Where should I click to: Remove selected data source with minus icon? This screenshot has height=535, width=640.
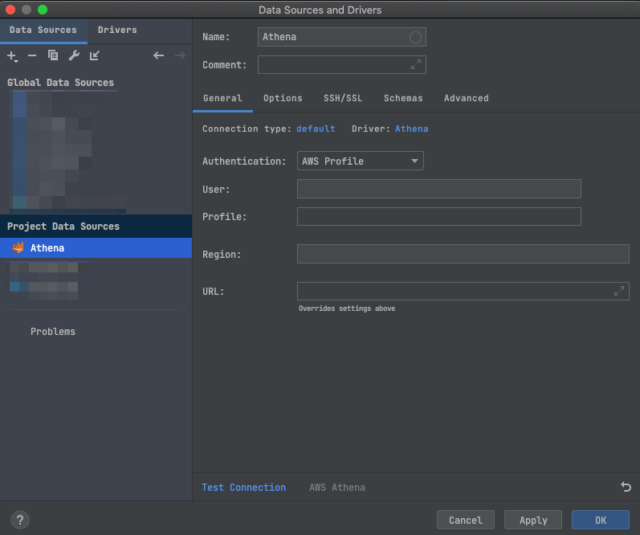(x=32, y=55)
